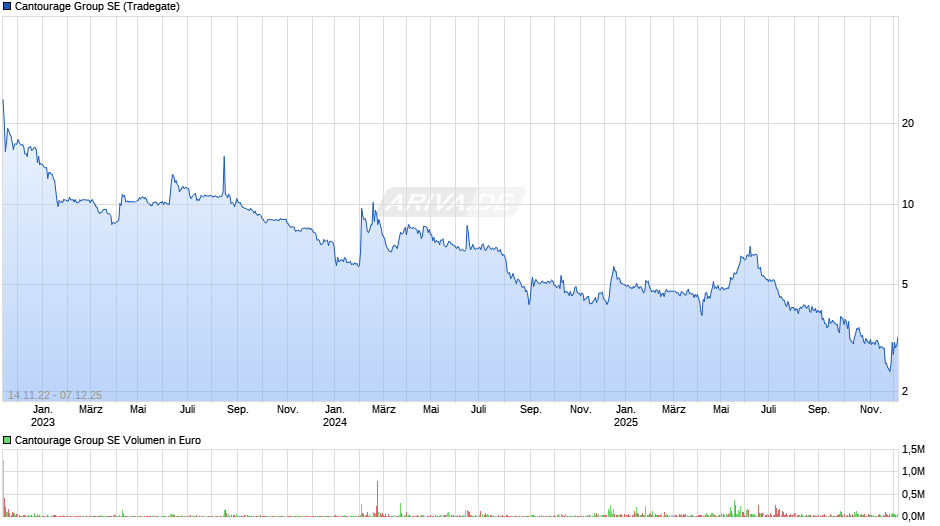This screenshot has width=940, height=526.
Task: Click the 'Mai' label in 2023
Action: [x=138, y=410]
